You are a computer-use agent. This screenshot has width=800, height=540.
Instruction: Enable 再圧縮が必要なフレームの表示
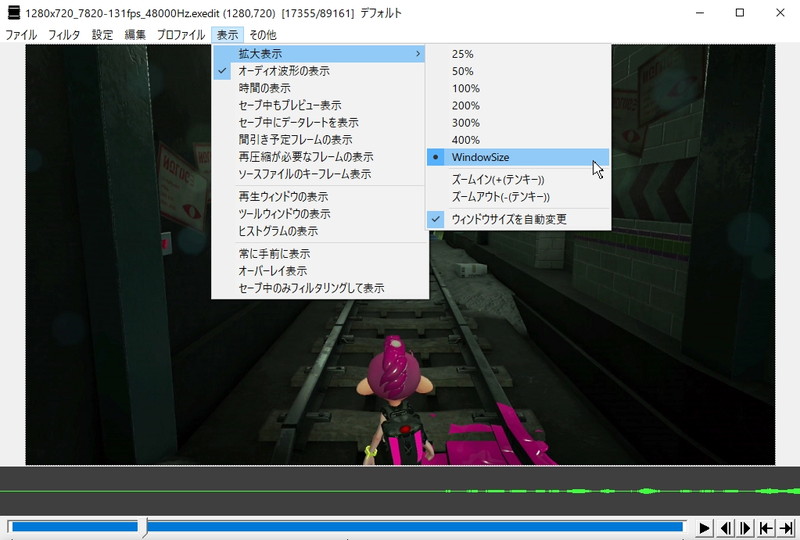click(319, 157)
